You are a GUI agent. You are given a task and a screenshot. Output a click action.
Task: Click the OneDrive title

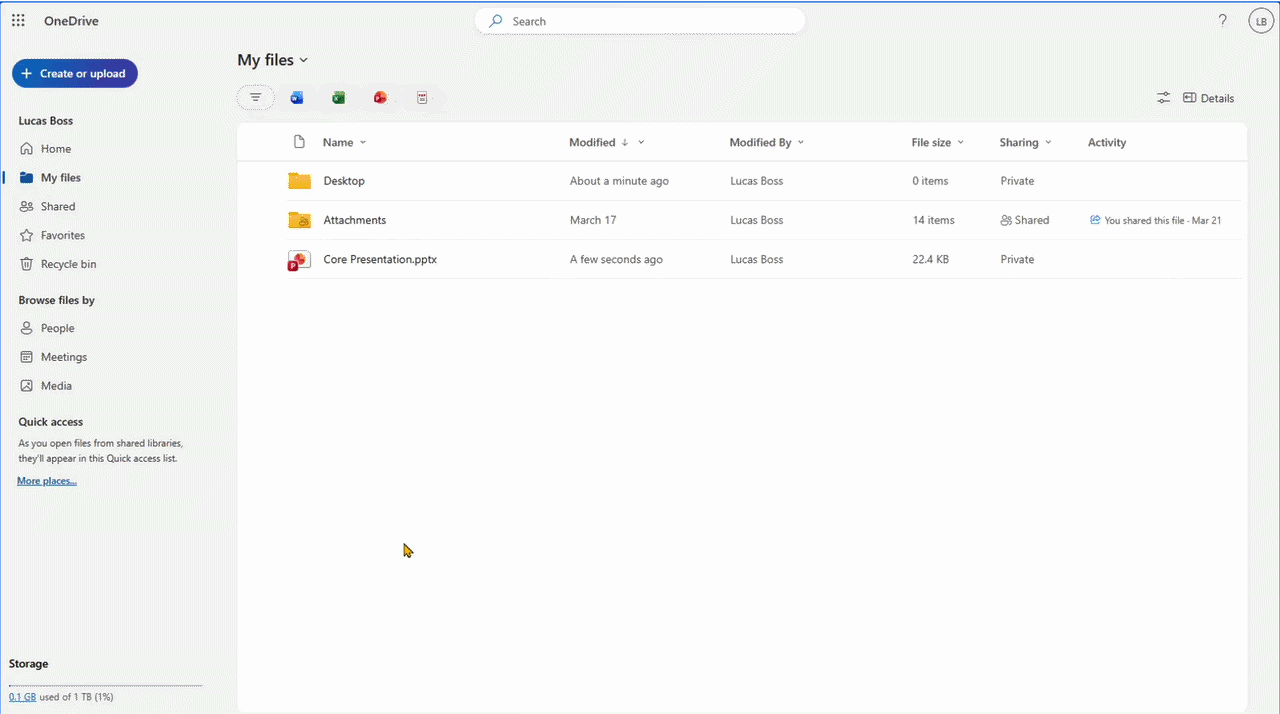(x=71, y=21)
